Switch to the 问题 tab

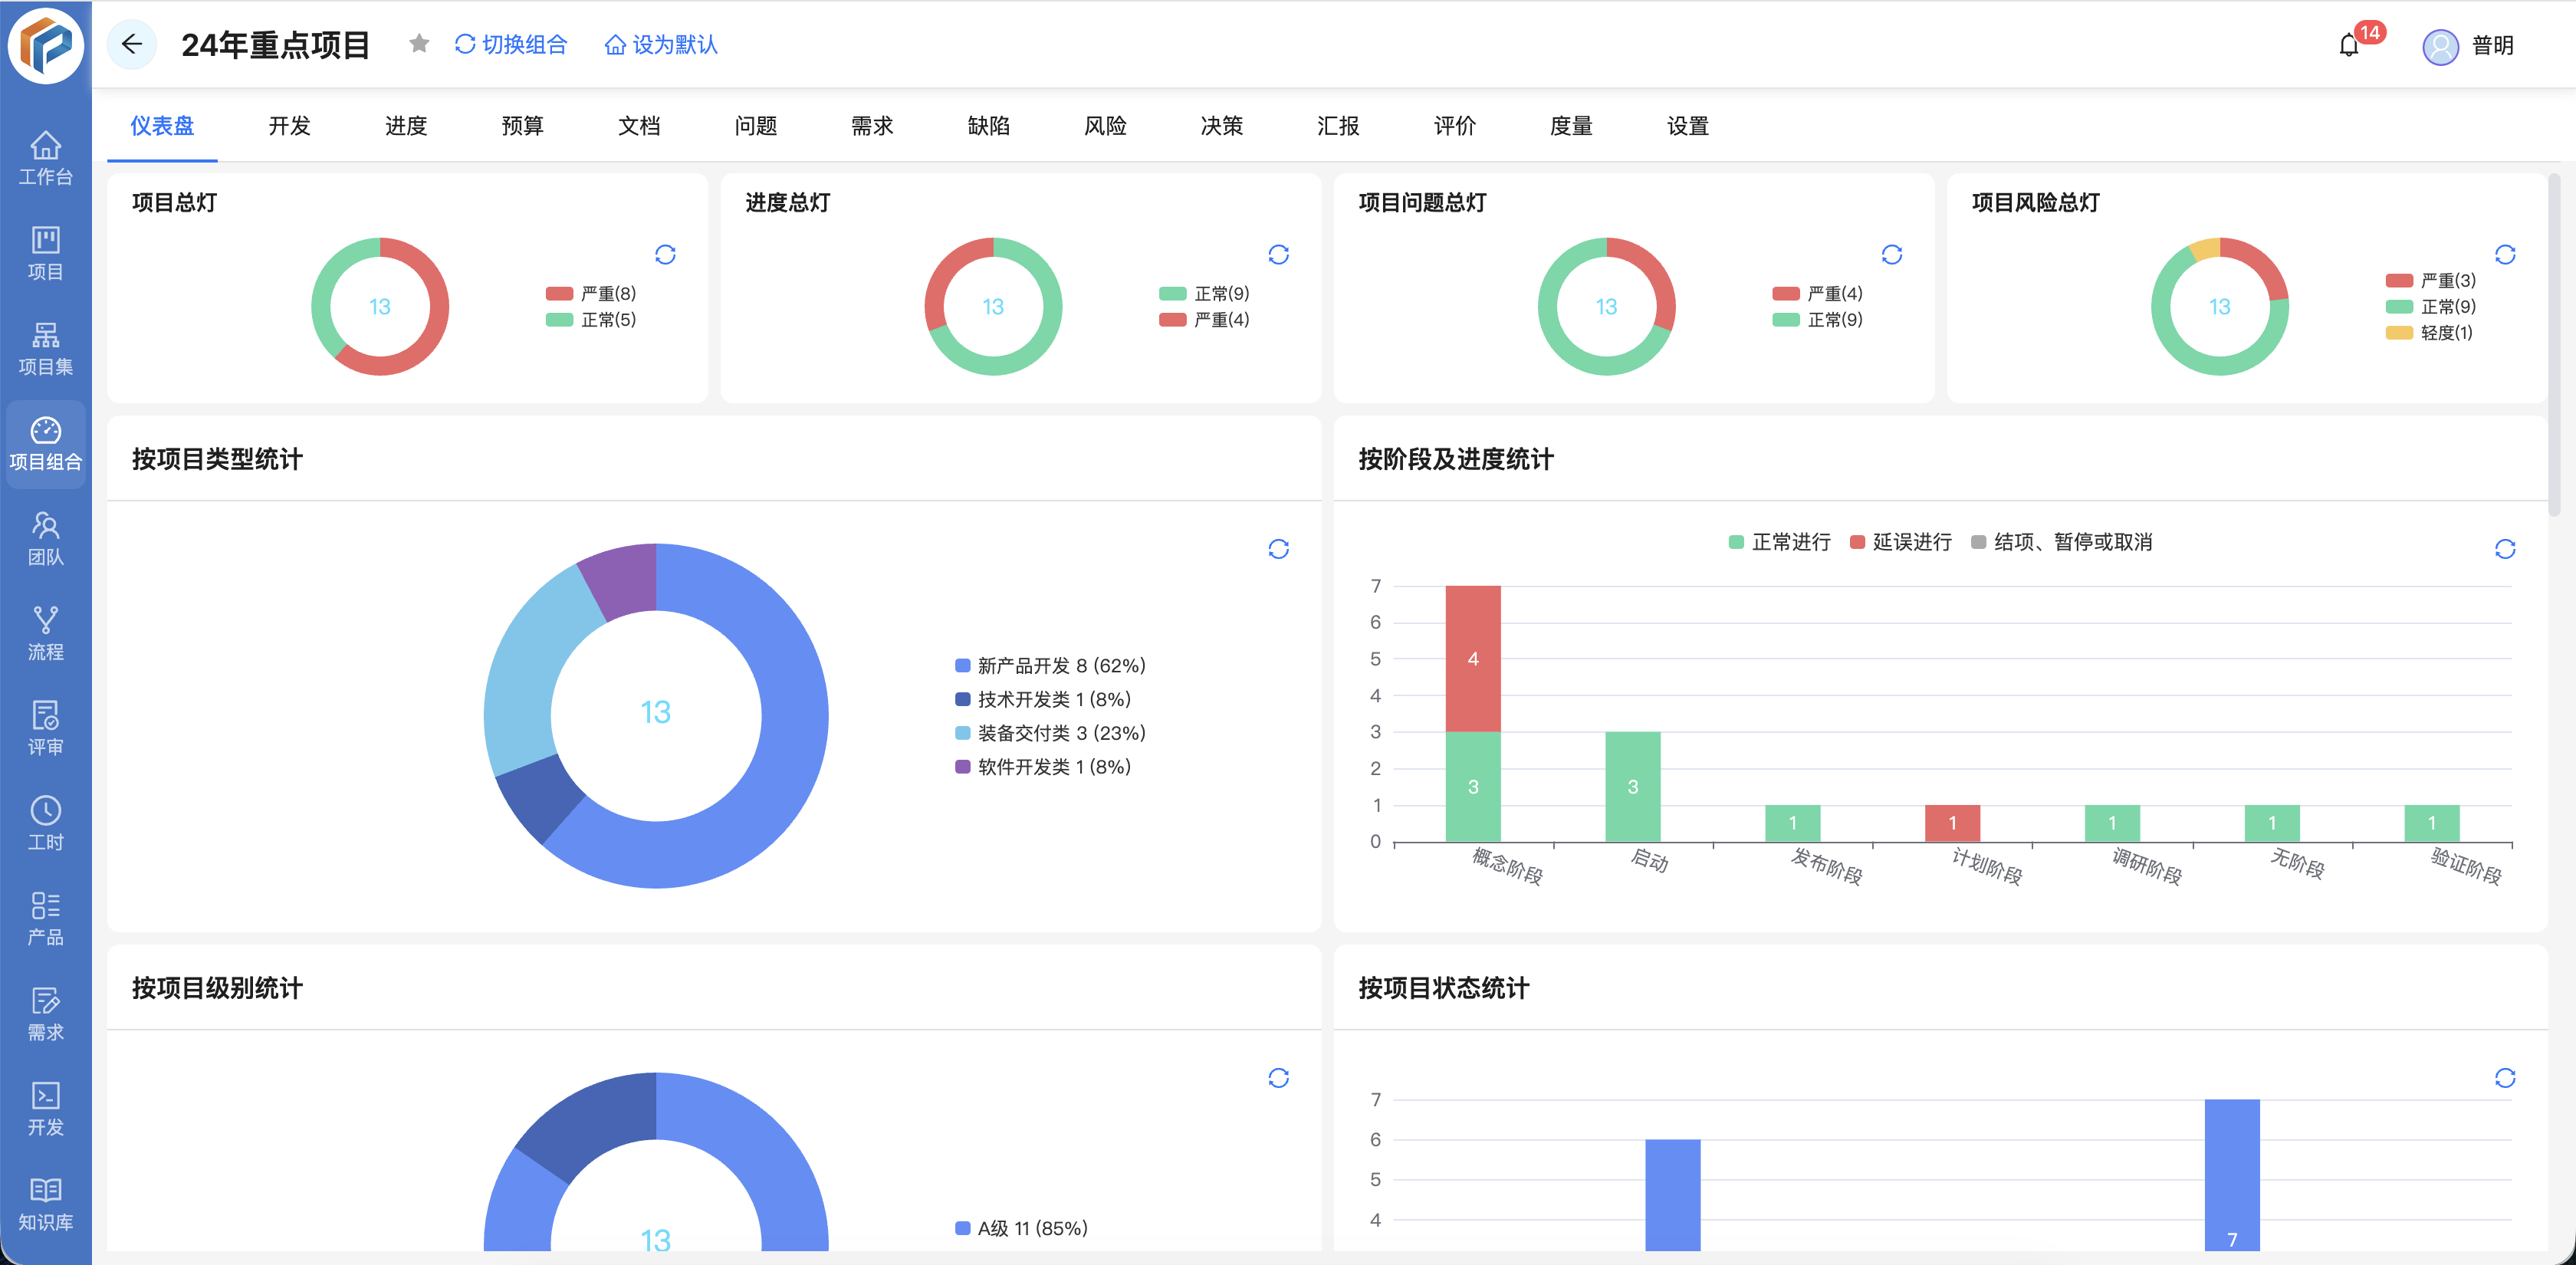(x=756, y=126)
